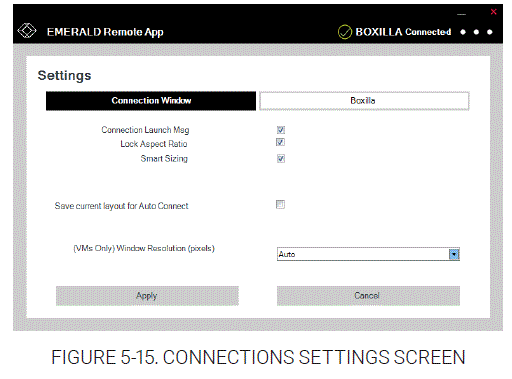This screenshot has width=512, height=379.
Task: Click the Cancel button
Action: tap(368, 296)
